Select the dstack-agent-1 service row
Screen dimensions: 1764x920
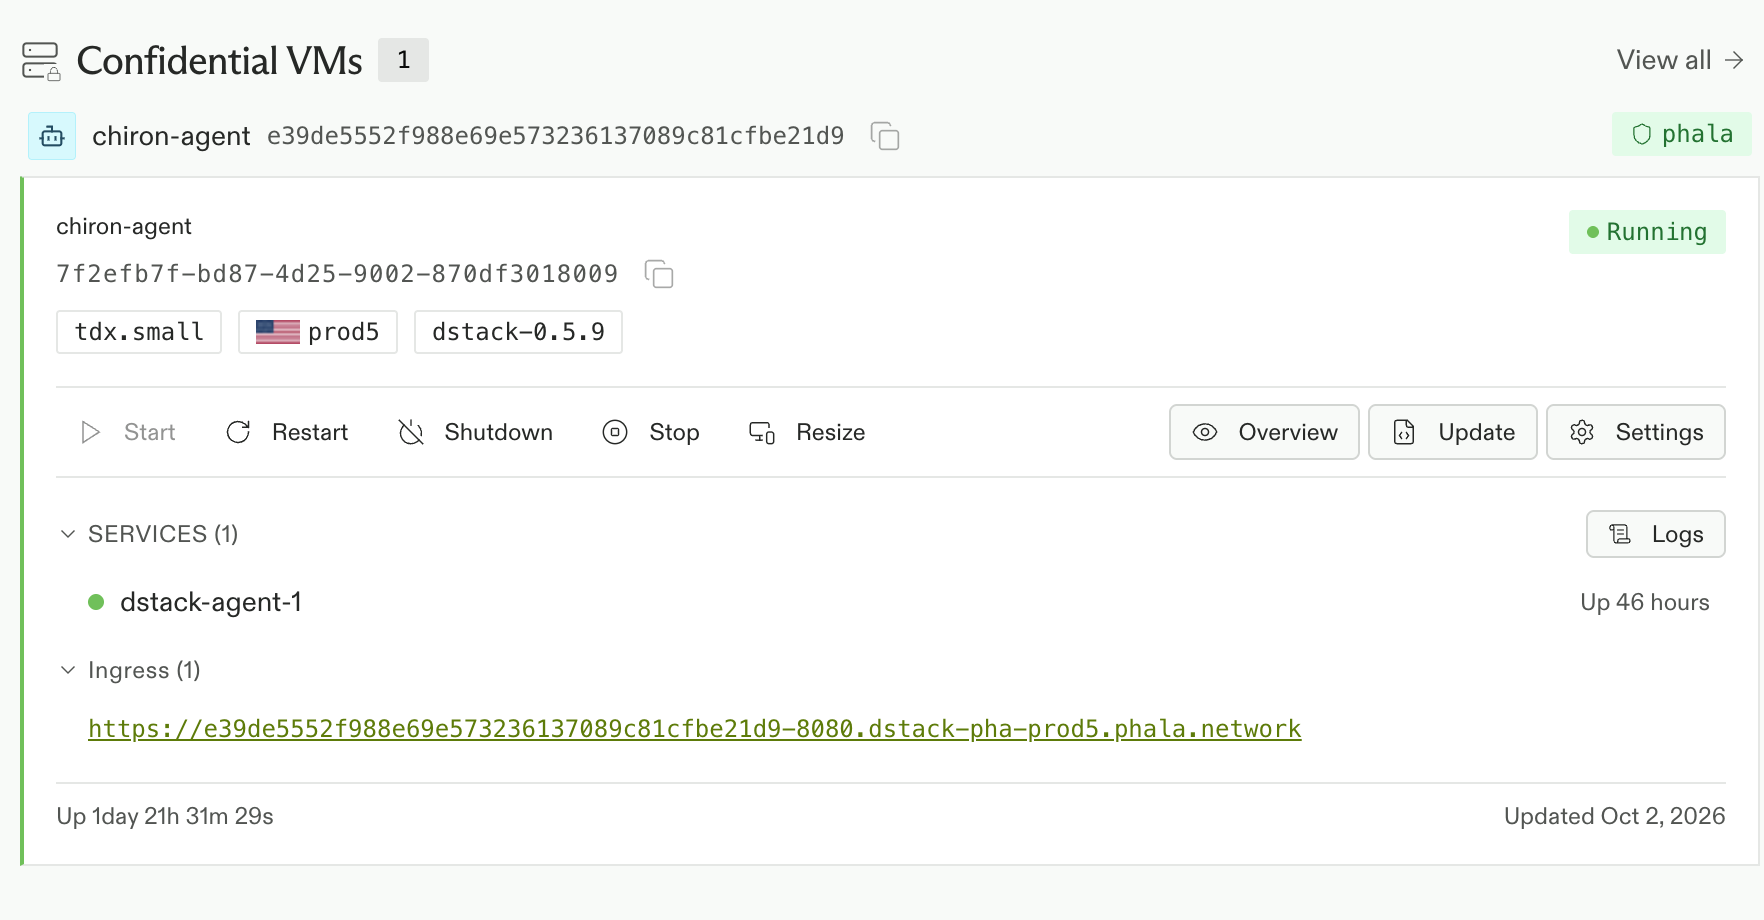click(891, 602)
